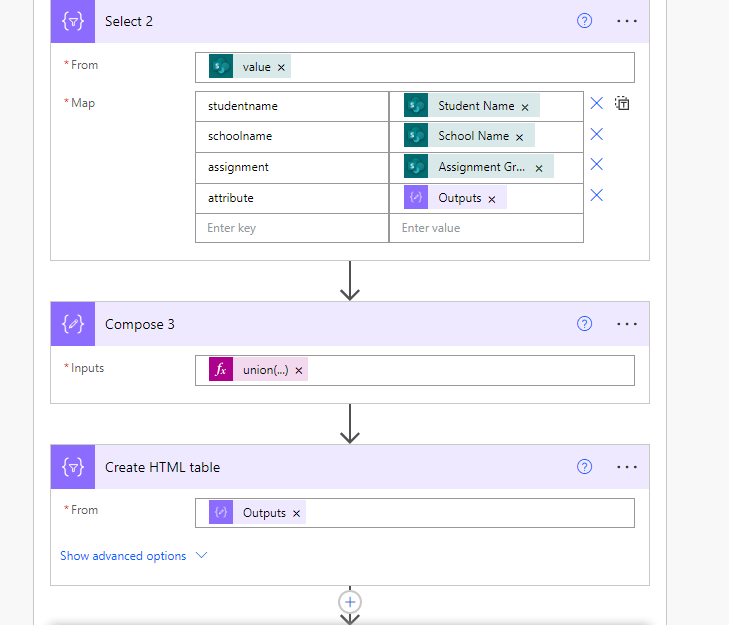Viewport: 729px width, 625px height.
Task: Click SharePoint icon on Assignment Gr... token
Action: (x=416, y=166)
